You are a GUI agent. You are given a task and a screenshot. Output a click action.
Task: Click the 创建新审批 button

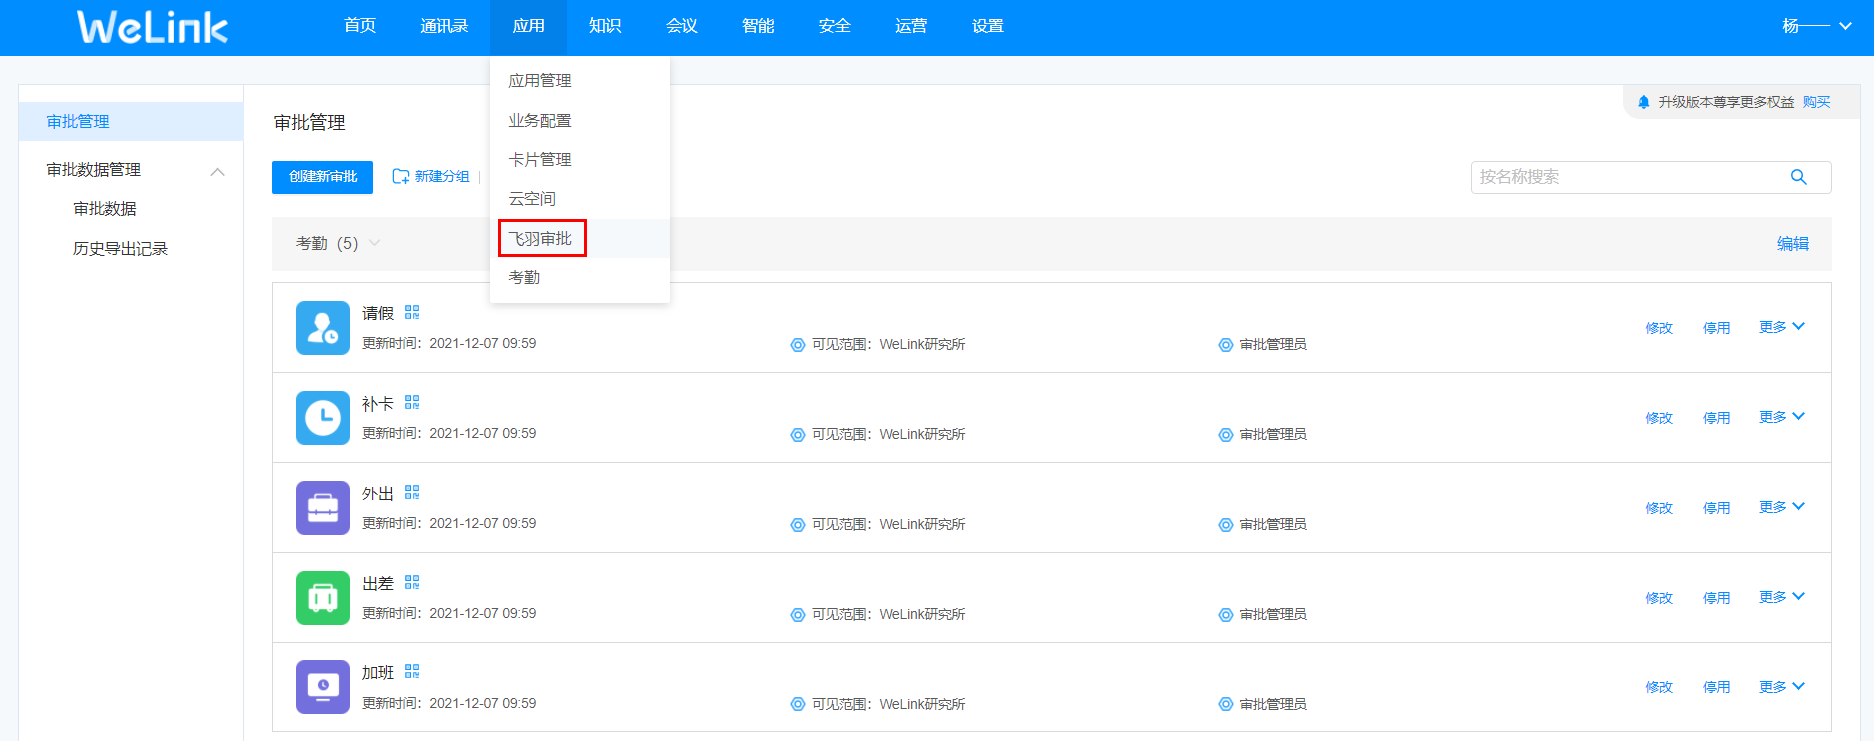322,177
